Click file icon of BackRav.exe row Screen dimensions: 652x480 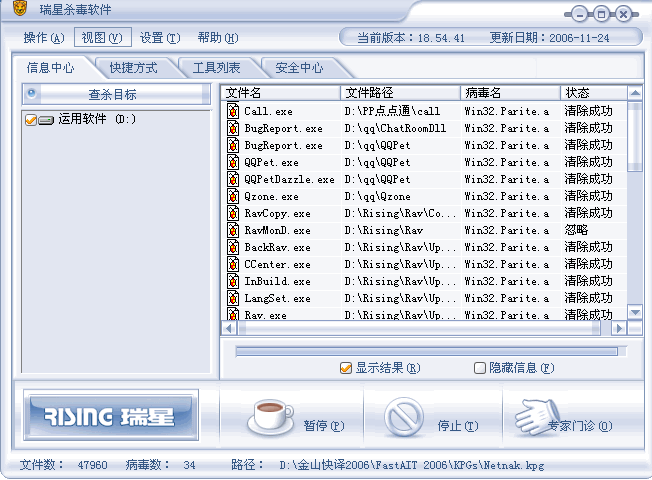(x=233, y=247)
